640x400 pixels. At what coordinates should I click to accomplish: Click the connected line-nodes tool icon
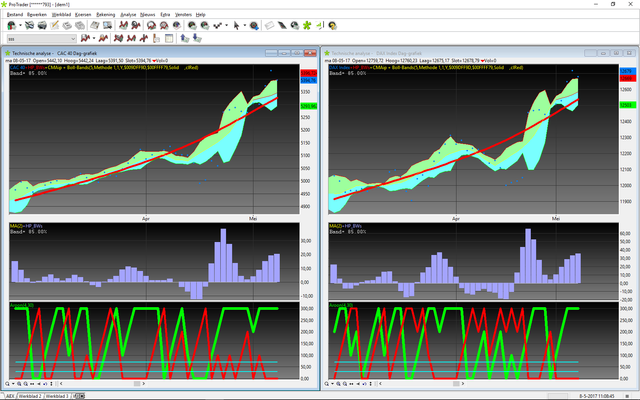[x=218, y=26]
